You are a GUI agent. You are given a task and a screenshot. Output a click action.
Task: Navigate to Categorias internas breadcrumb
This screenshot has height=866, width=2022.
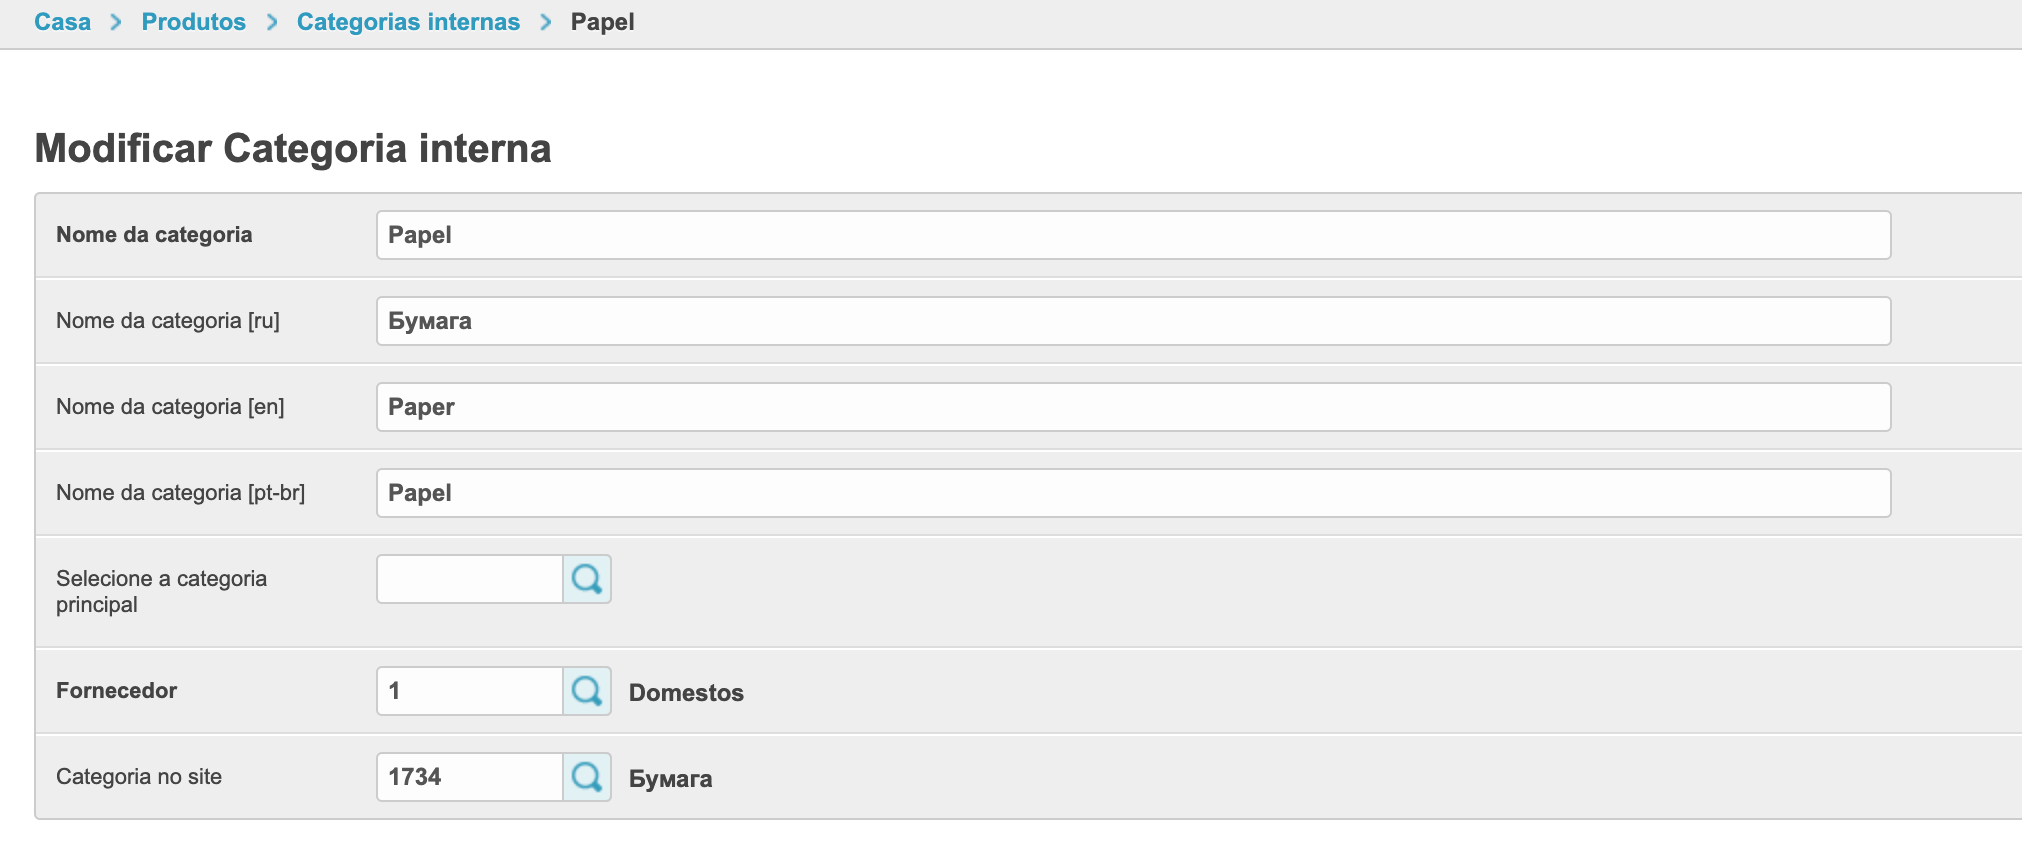point(408,22)
